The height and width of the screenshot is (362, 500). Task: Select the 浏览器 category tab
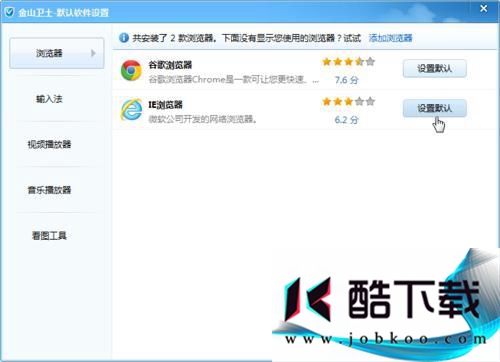point(57,53)
